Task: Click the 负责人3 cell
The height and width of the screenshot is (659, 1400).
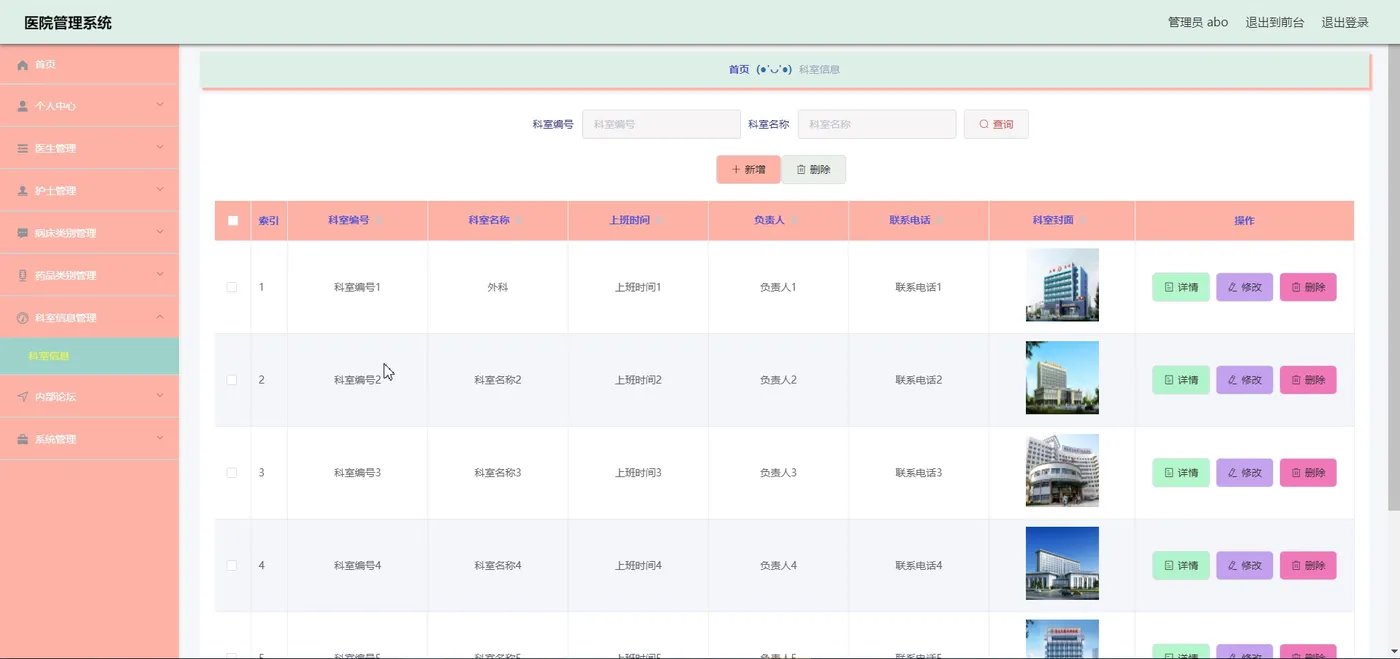Action: pos(778,473)
